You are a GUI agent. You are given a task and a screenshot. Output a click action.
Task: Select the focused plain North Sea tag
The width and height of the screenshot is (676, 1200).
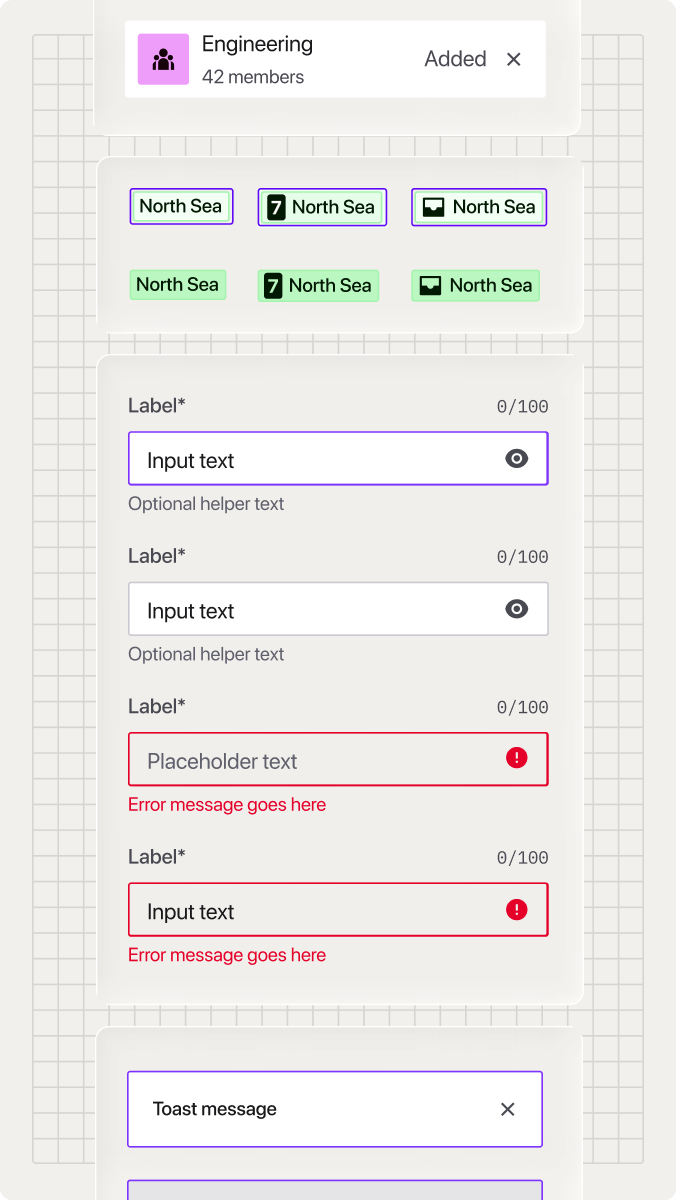point(181,207)
